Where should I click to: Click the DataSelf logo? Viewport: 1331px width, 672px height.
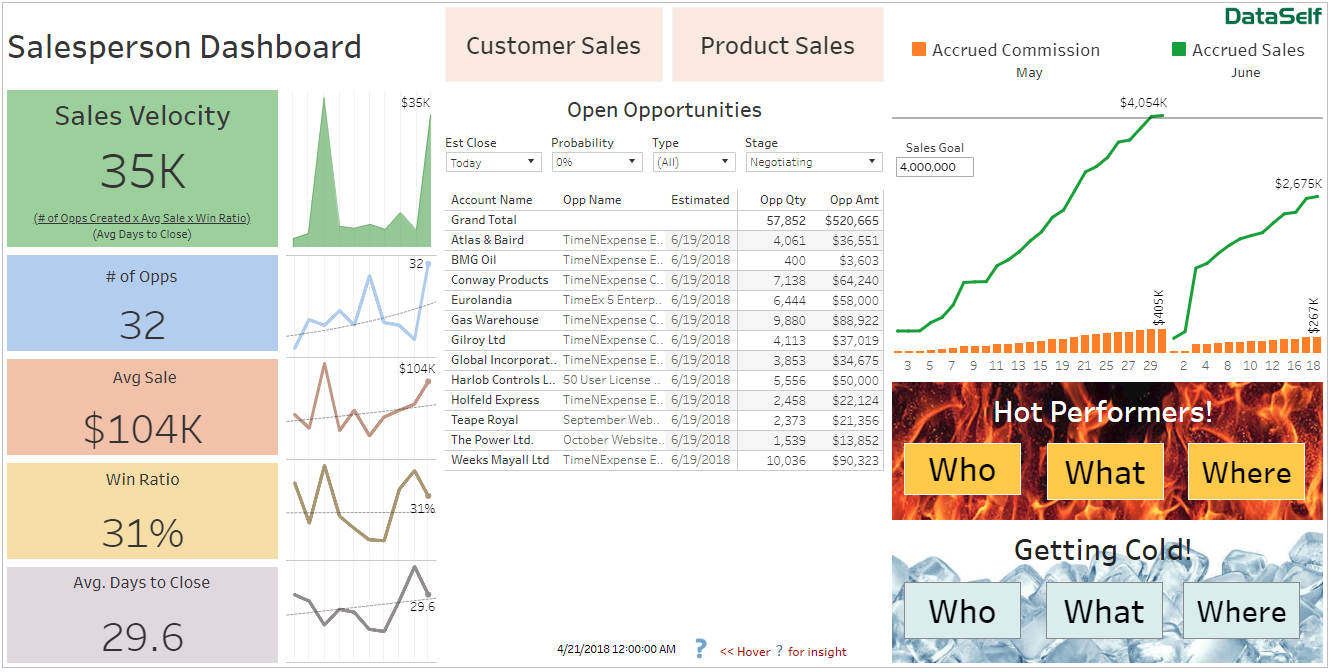pos(1272,16)
